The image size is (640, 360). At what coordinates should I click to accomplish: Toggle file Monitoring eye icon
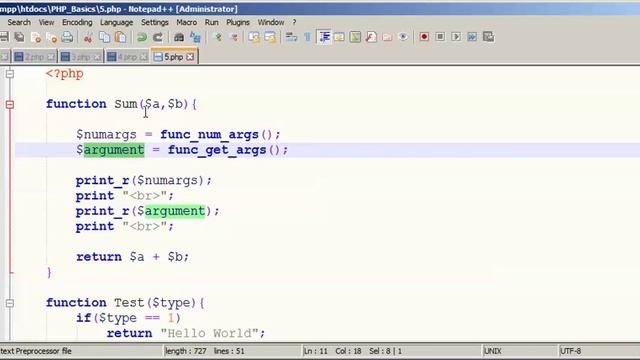point(403,37)
